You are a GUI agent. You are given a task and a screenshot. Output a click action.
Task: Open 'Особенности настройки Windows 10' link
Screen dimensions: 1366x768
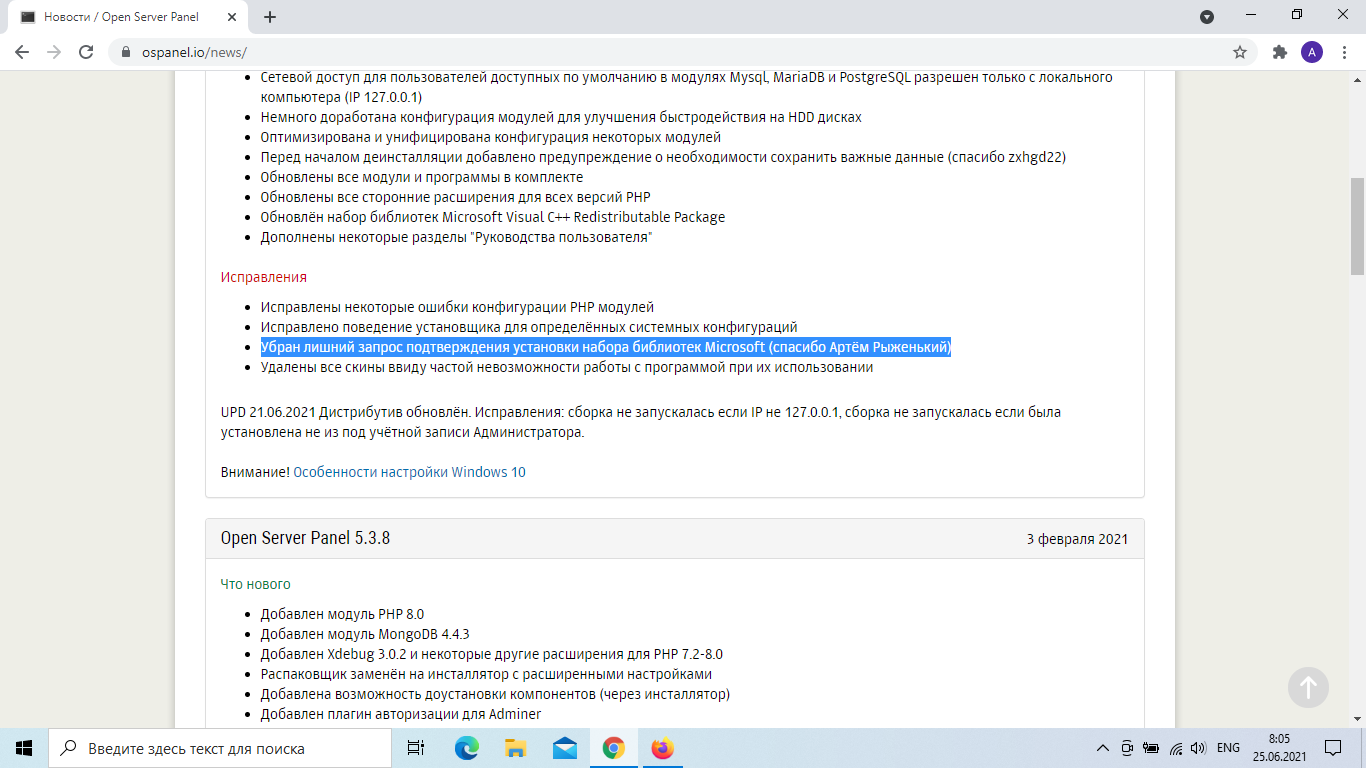click(x=409, y=472)
